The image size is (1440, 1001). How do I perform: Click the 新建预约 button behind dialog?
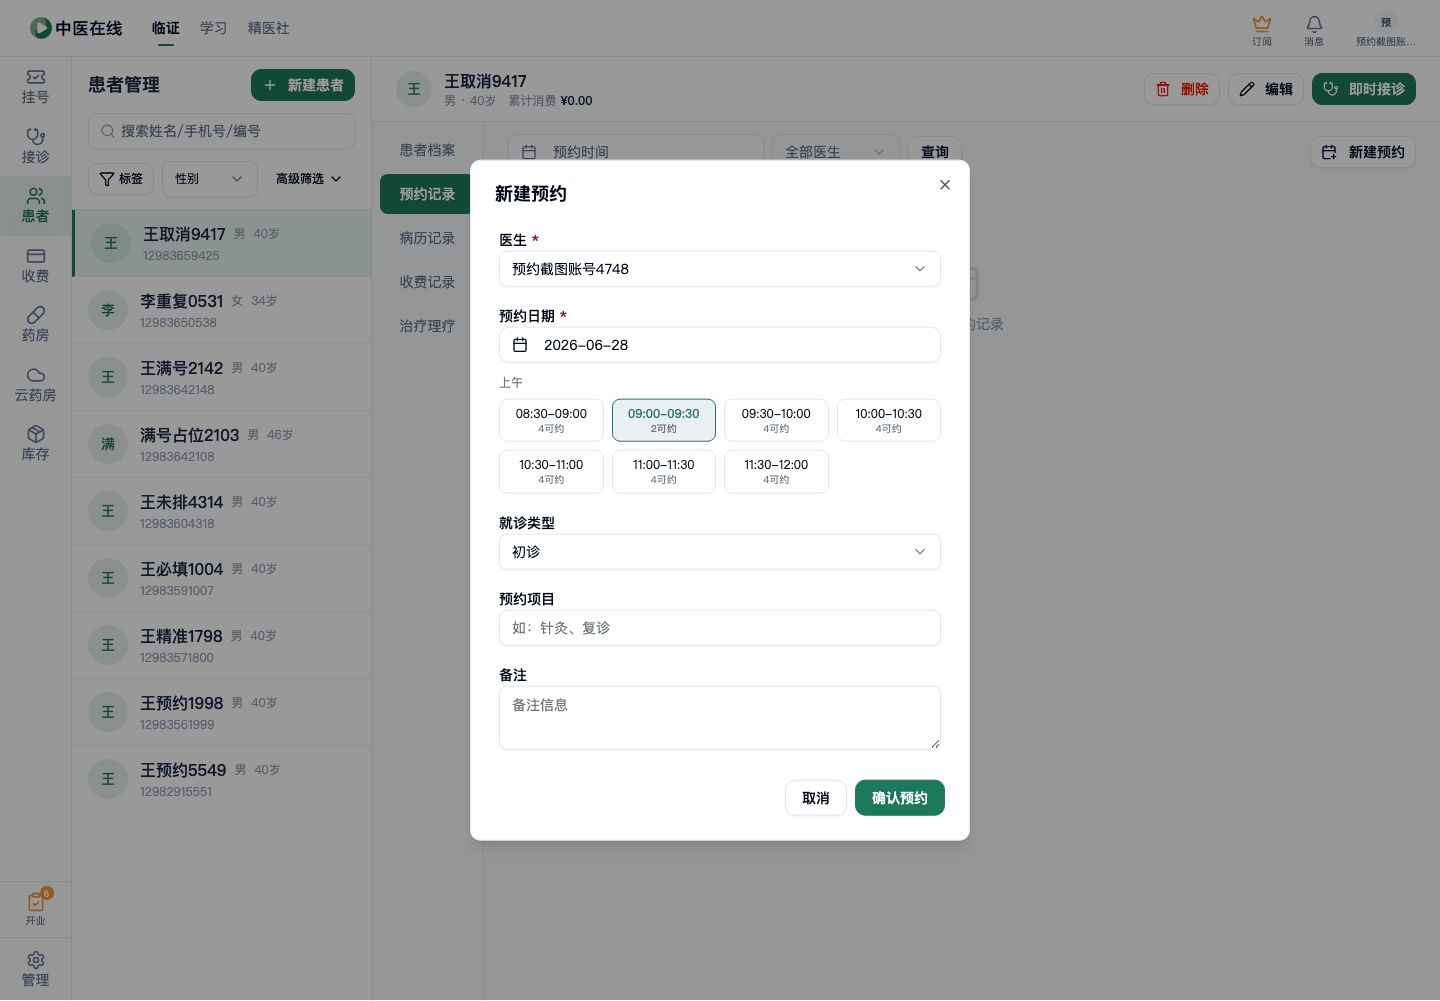click(1363, 152)
